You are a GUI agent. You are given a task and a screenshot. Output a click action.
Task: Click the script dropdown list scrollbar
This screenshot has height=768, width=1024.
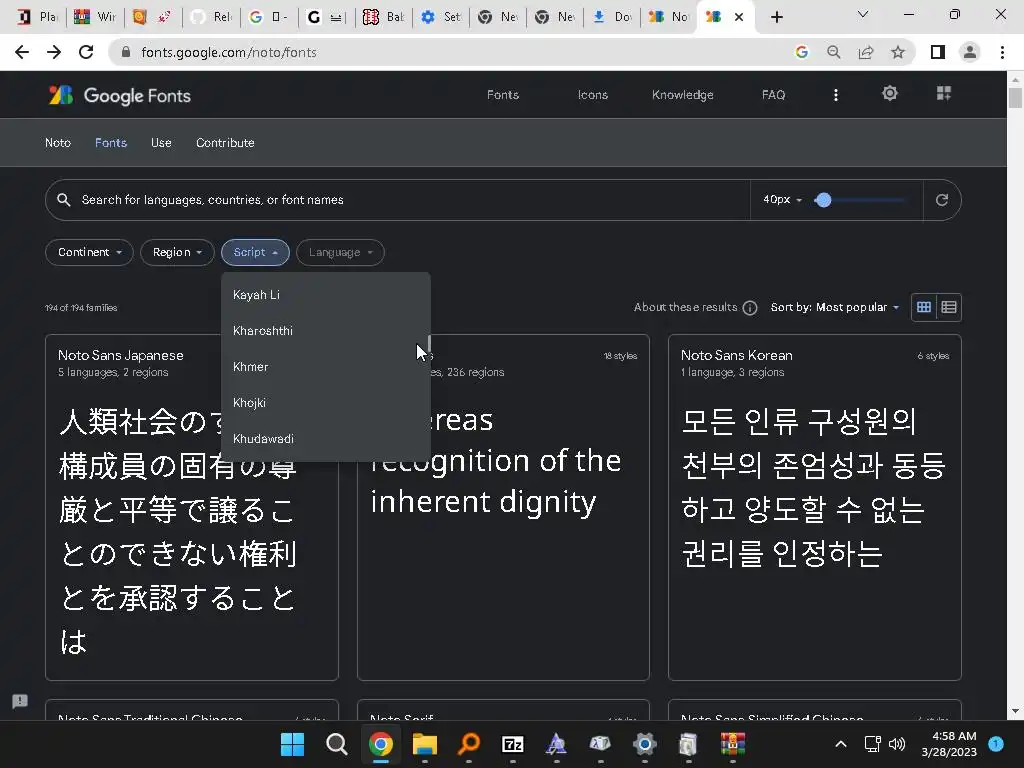428,344
